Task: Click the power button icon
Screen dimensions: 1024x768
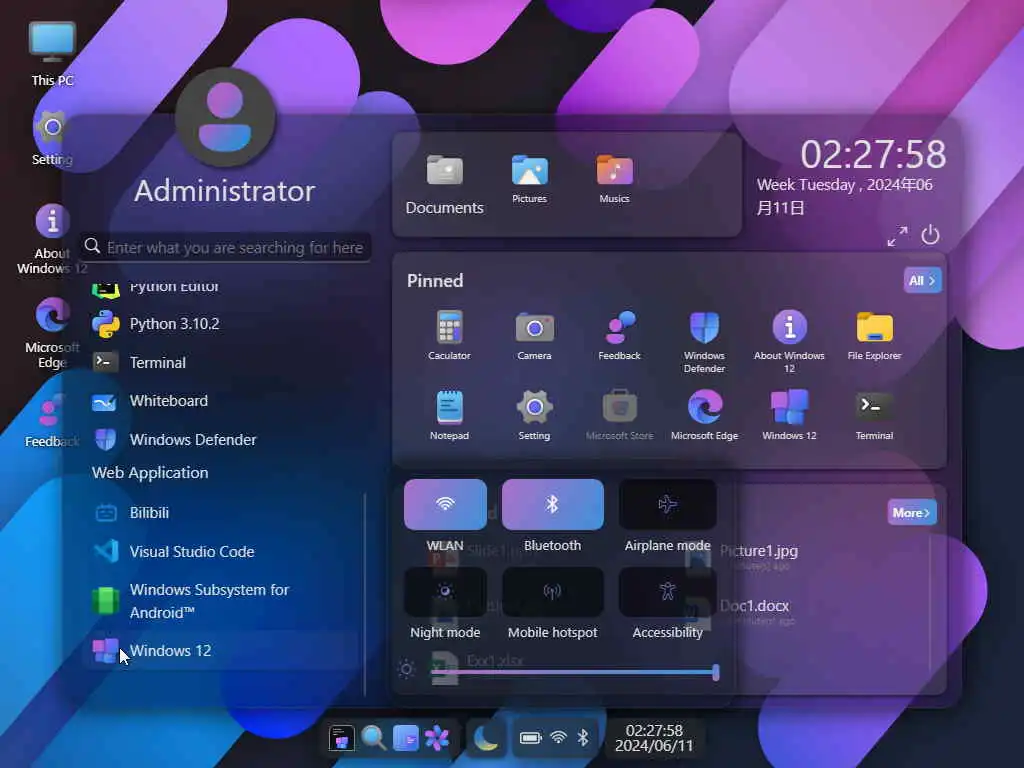Action: (930, 235)
